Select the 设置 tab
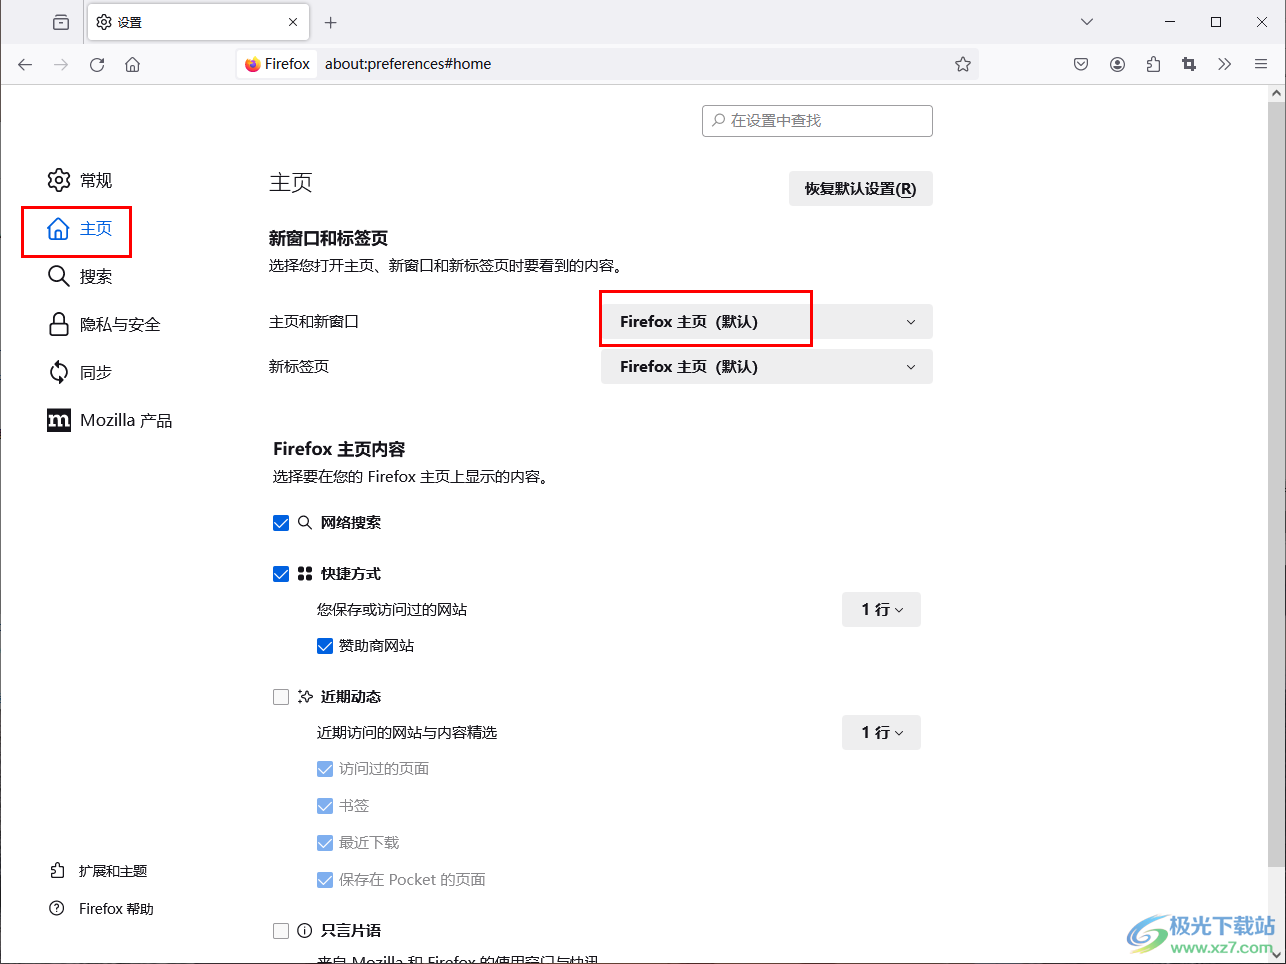The image size is (1286, 964). [198, 22]
